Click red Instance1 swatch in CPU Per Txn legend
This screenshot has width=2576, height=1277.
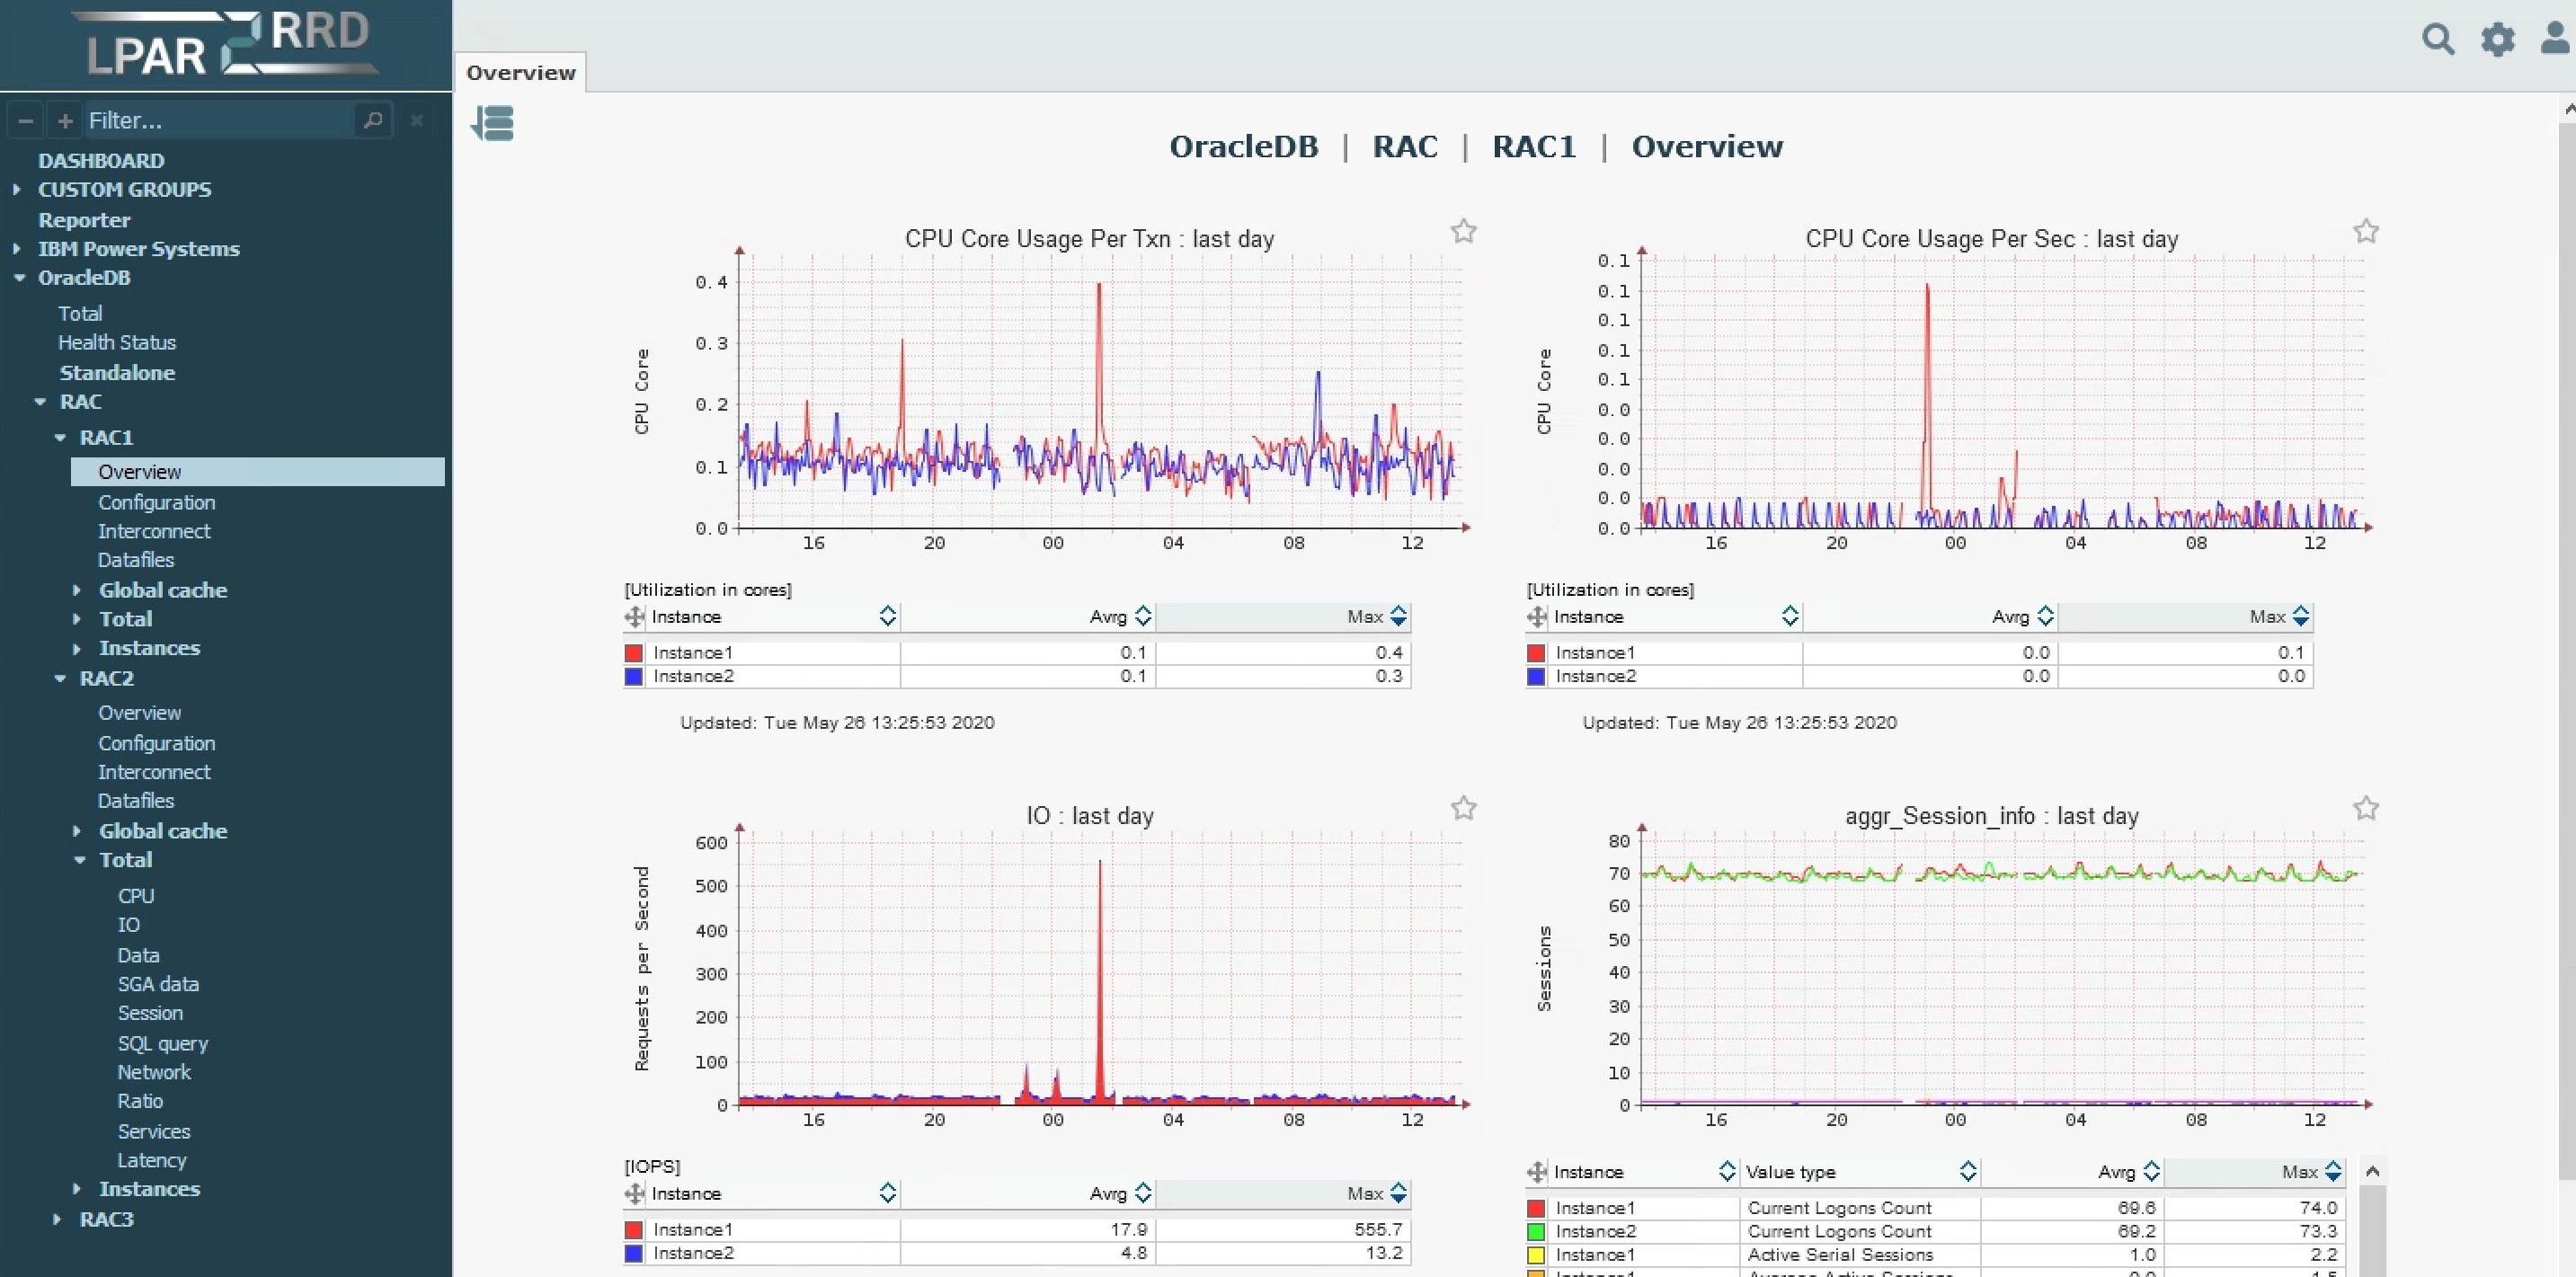[633, 652]
